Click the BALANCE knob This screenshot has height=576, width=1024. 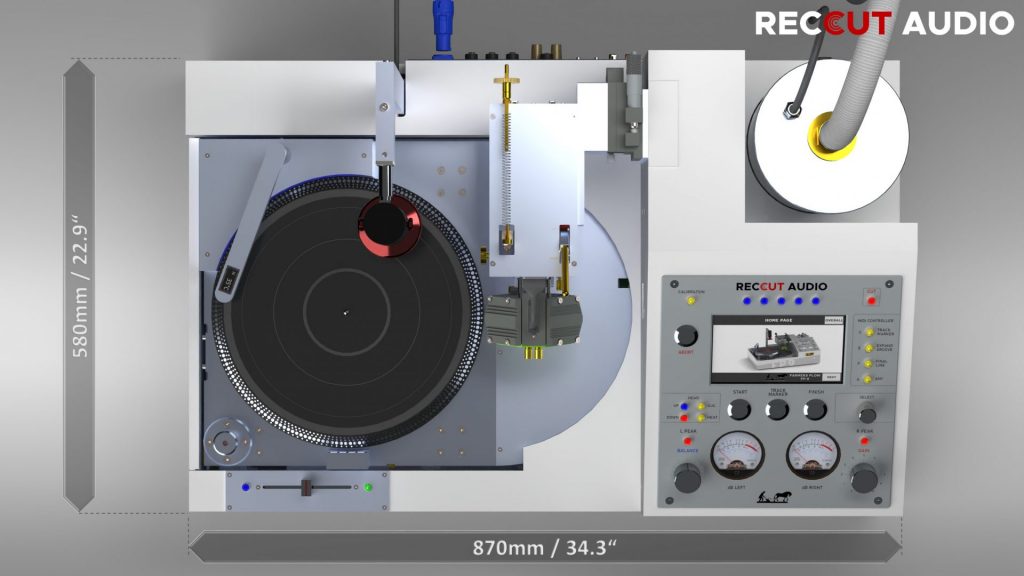coord(687,477)
